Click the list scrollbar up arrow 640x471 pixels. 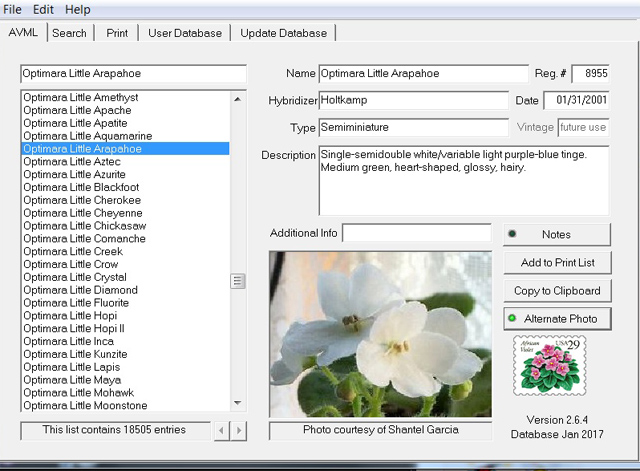238,99
